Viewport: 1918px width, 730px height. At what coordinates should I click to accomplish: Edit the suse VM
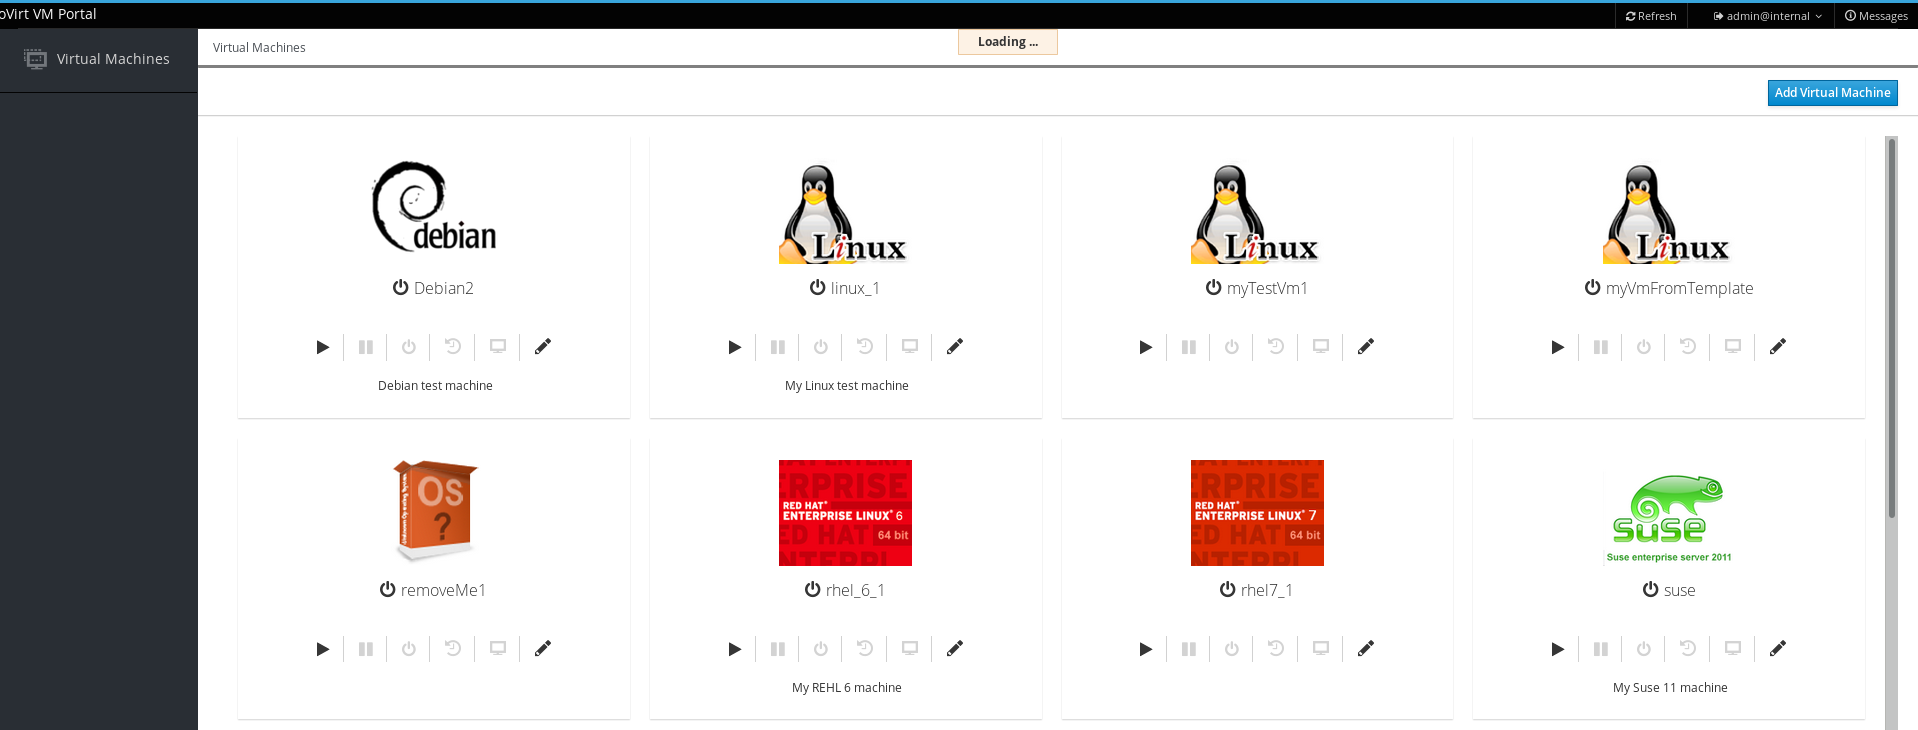coord(1778,649)
